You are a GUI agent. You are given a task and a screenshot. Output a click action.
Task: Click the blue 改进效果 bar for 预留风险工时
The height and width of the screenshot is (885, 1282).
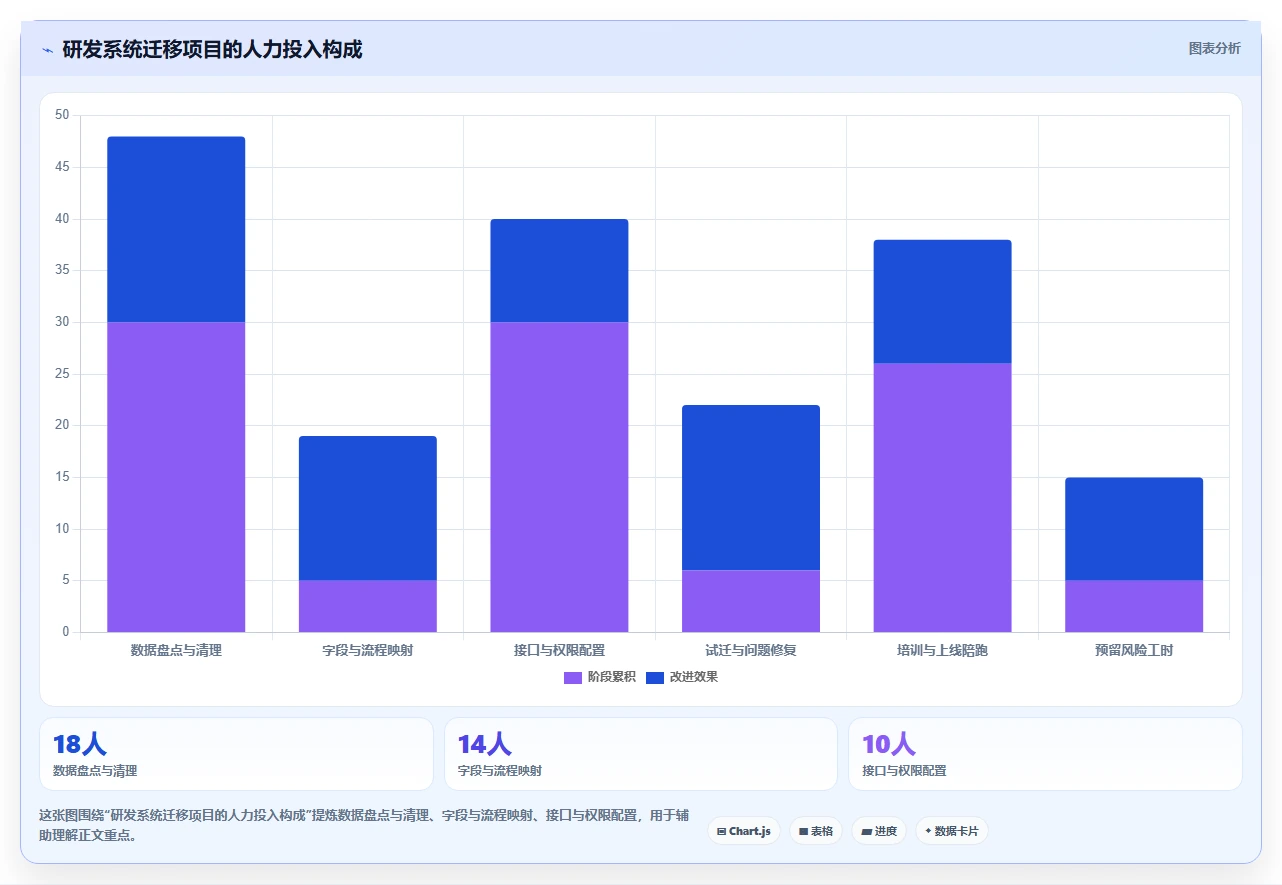coord(1134,529)
